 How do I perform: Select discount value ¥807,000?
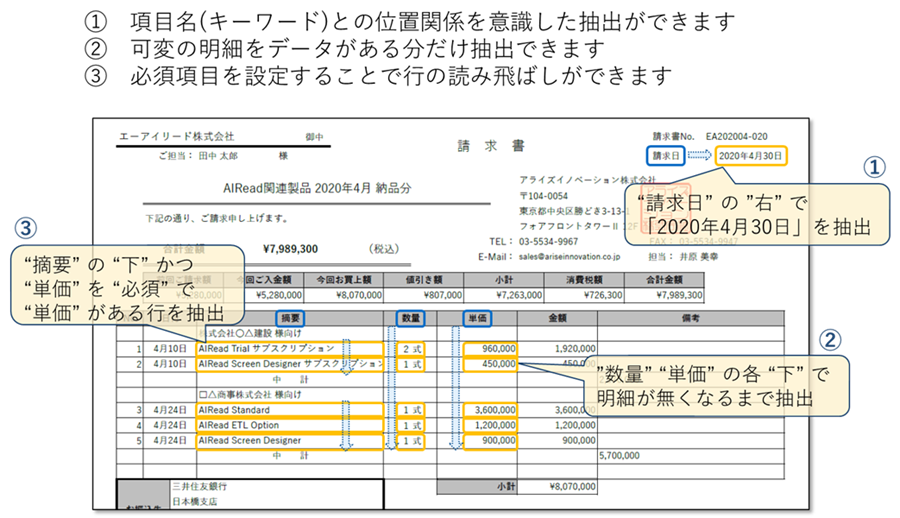coord(443,295)
